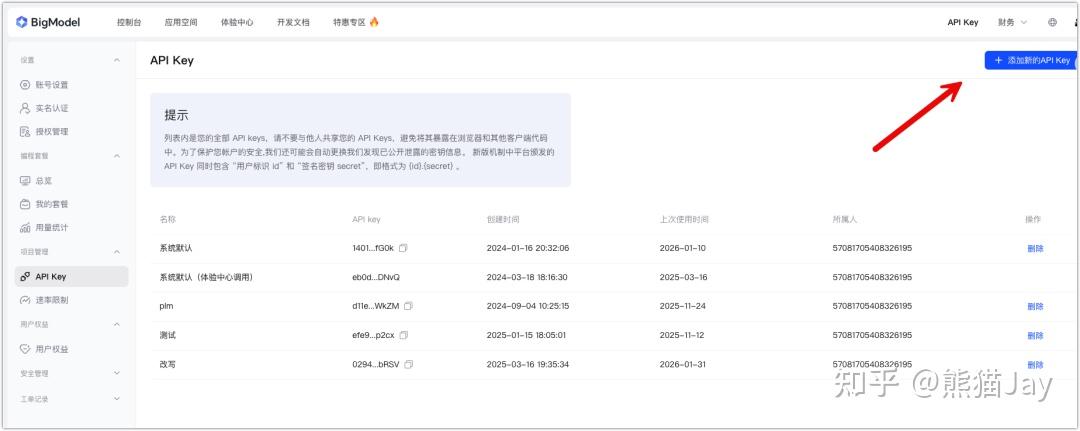Click creation time 2024-09-04 10:25:15
The height and width of the screenshot is (431, 1080).
tap(528, 306)
